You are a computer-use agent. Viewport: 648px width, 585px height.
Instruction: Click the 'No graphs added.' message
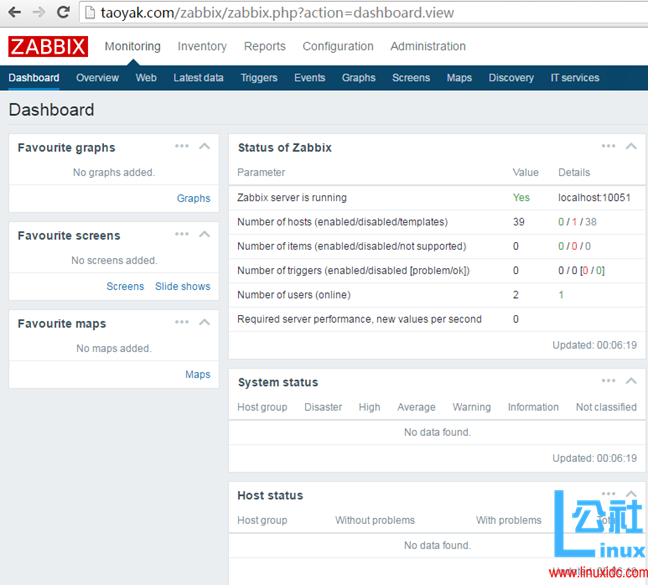[114, 172]
